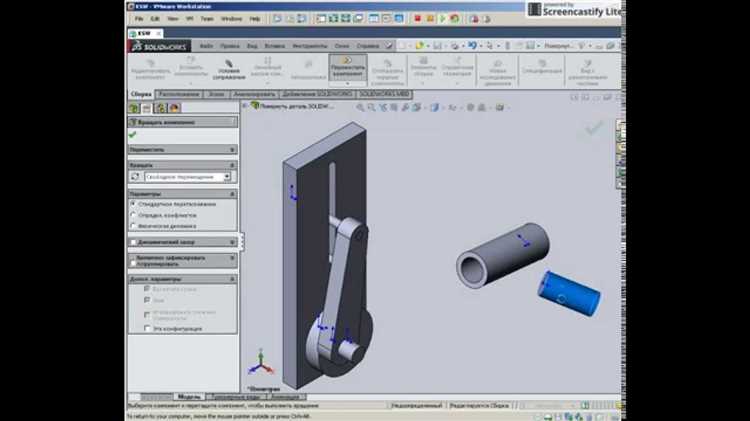Open the FeatureManager design tree icon
Image resolution: width=750 pixels, height=421 pixels.
point(133,108)
